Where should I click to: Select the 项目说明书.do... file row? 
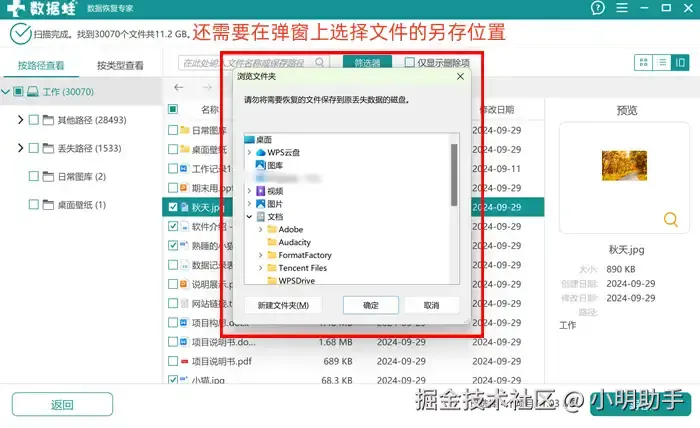[x=353, y=342]
